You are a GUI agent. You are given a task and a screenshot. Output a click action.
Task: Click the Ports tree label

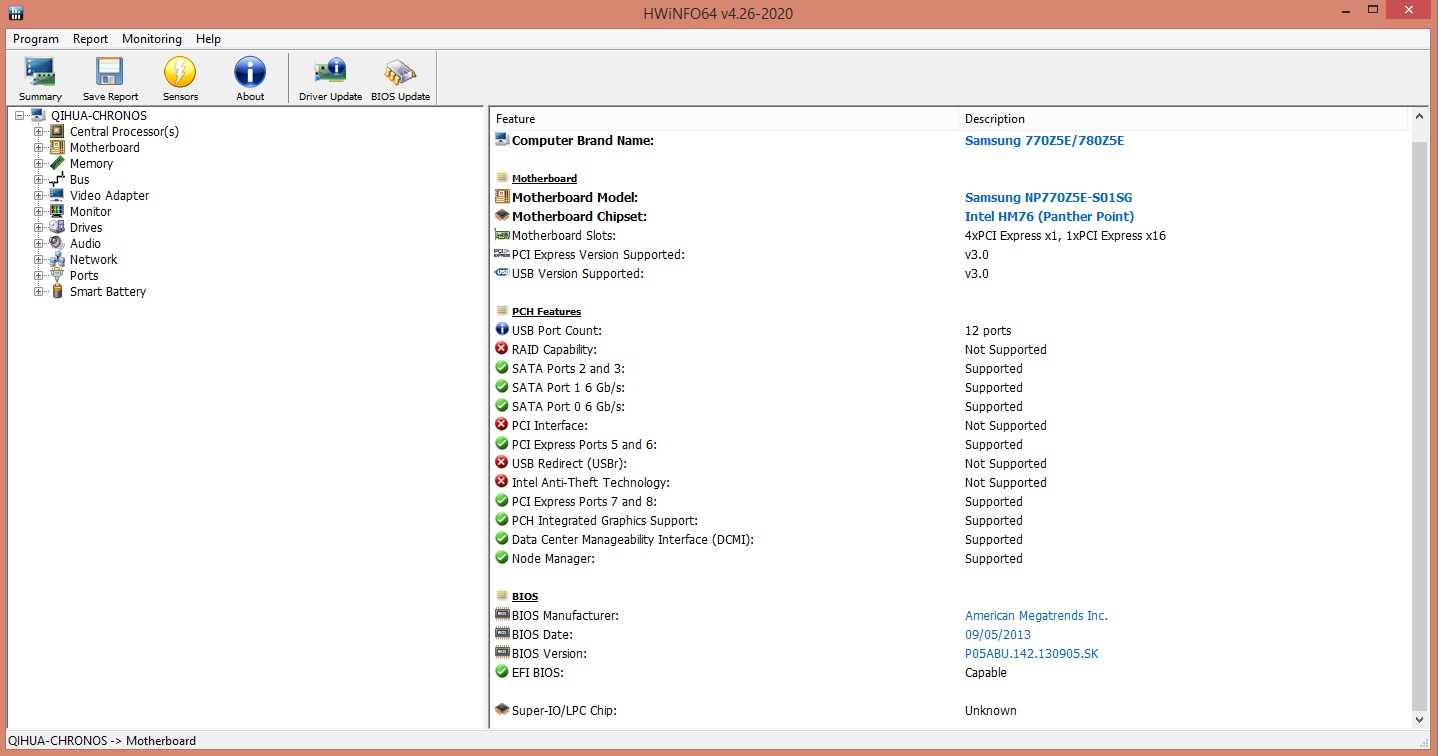[x=84, y=276]
